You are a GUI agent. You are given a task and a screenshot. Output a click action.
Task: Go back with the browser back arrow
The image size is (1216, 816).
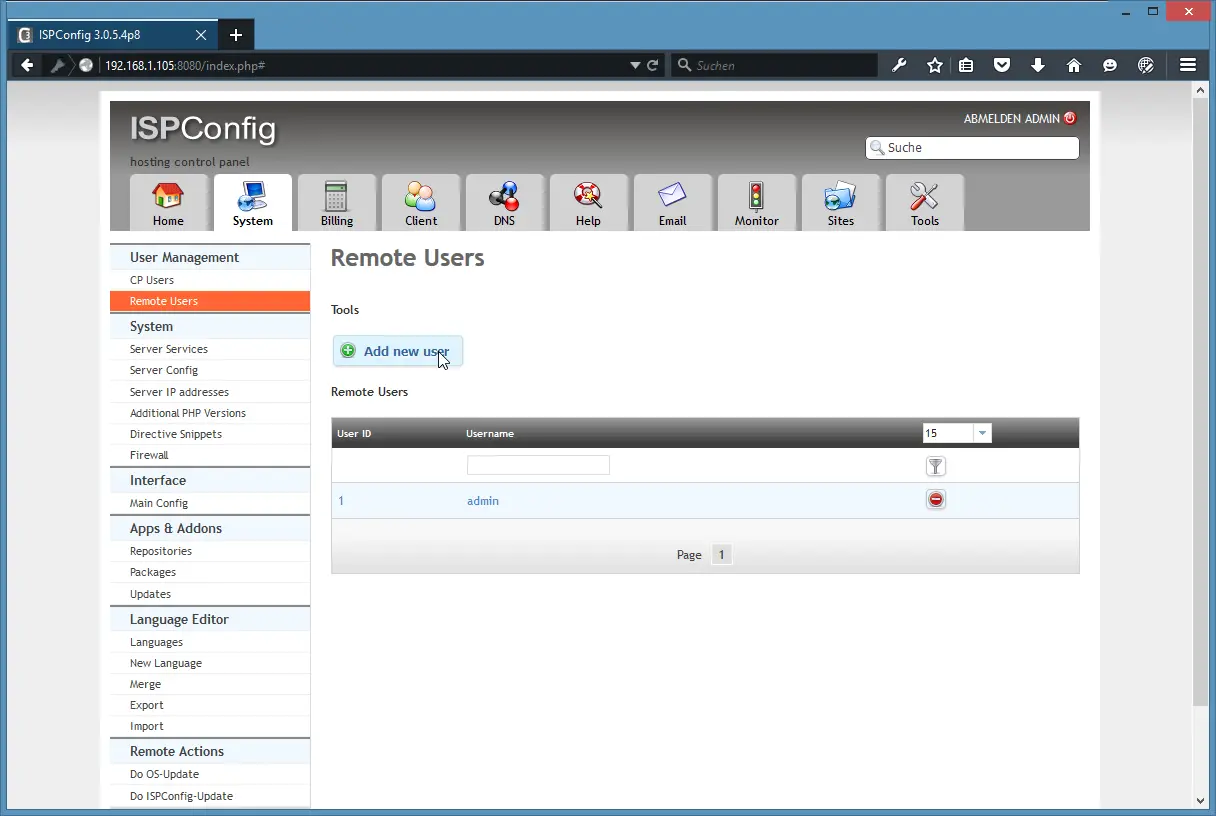coord(28,65)
